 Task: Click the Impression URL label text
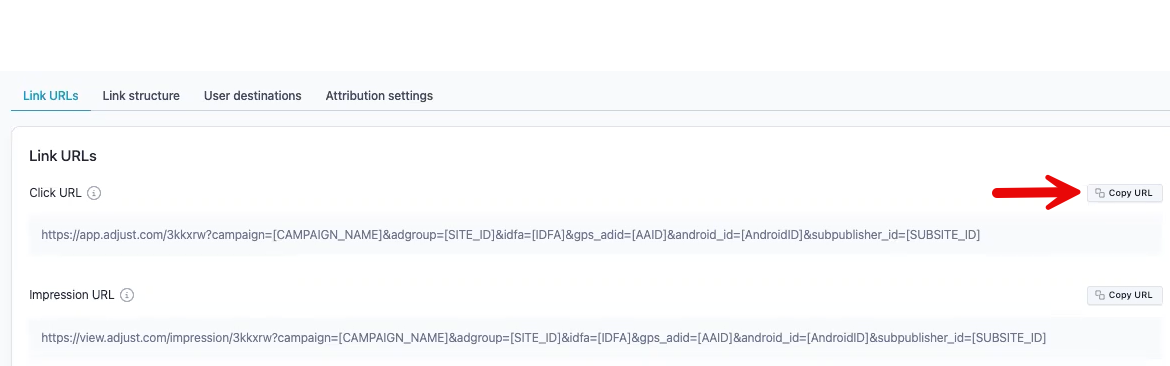click(72, 295)
